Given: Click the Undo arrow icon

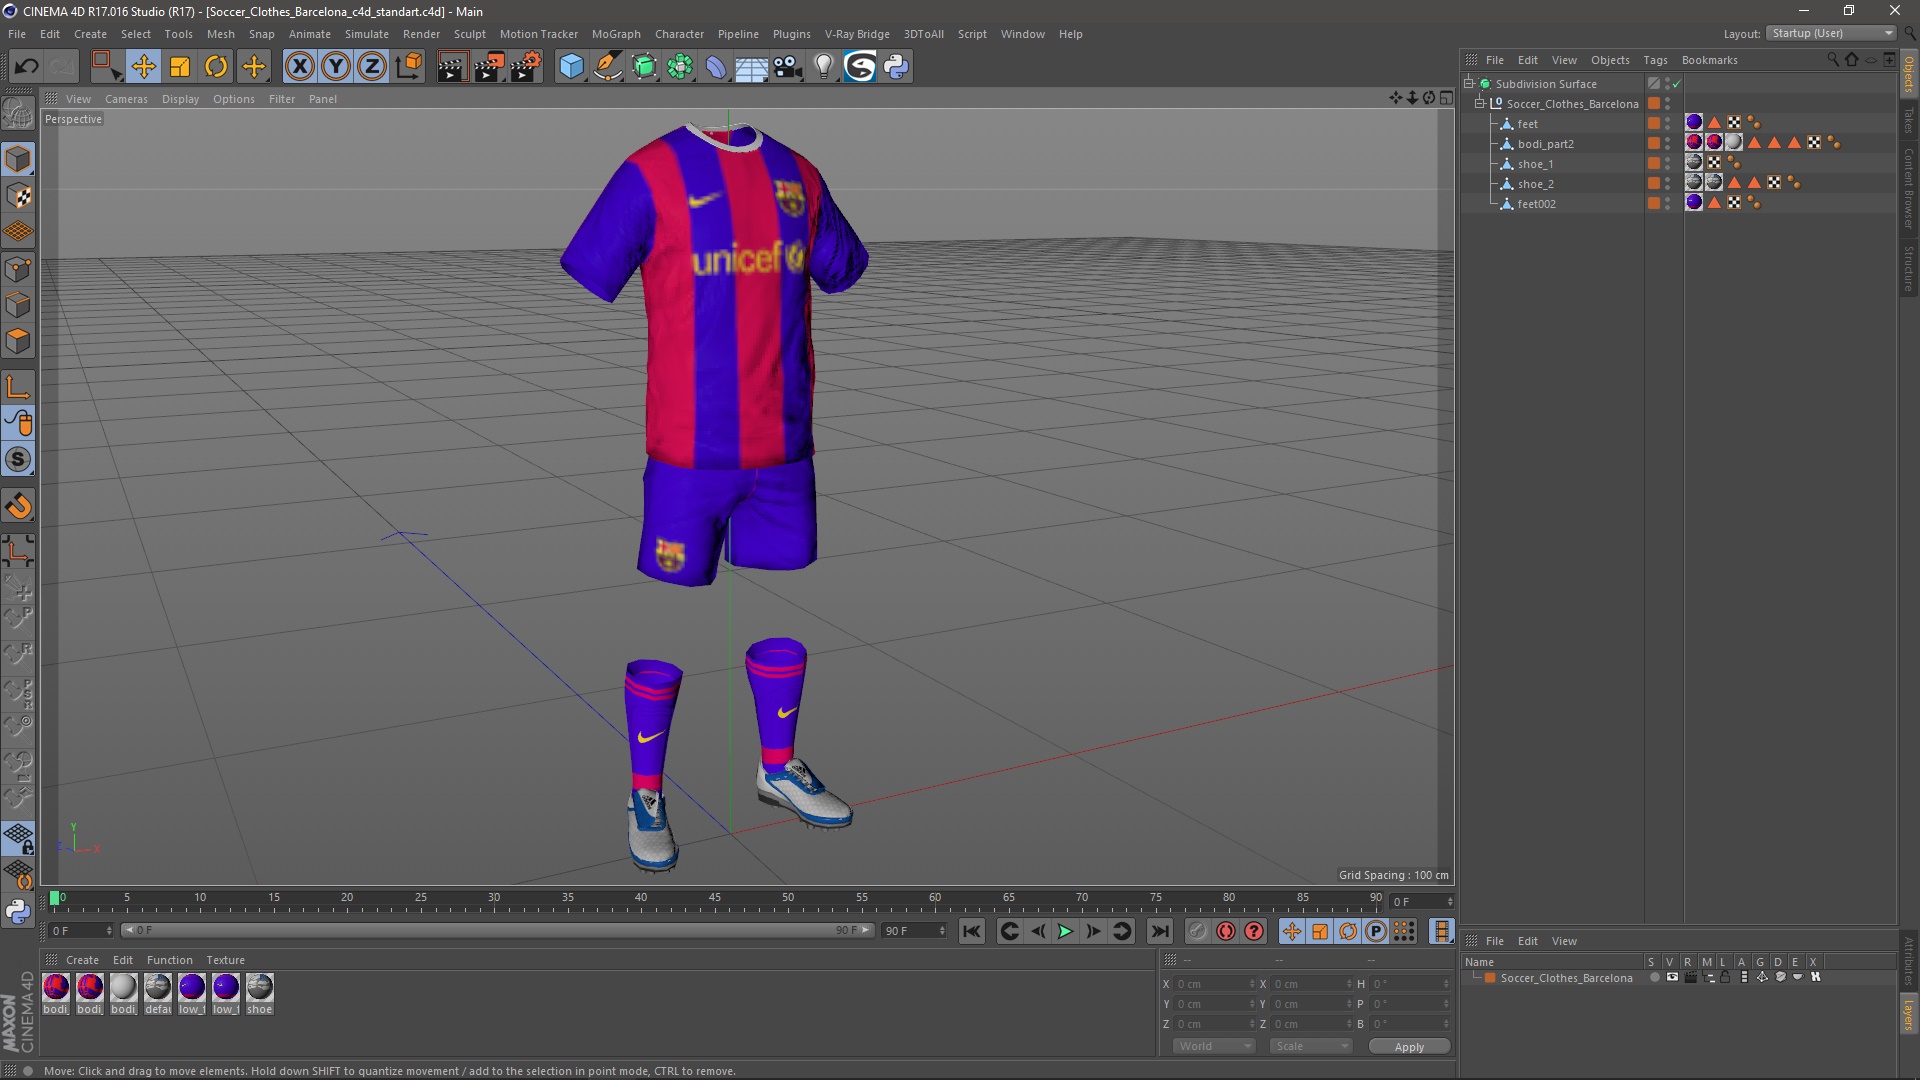Looking at the screenshot, I should 26,67.
